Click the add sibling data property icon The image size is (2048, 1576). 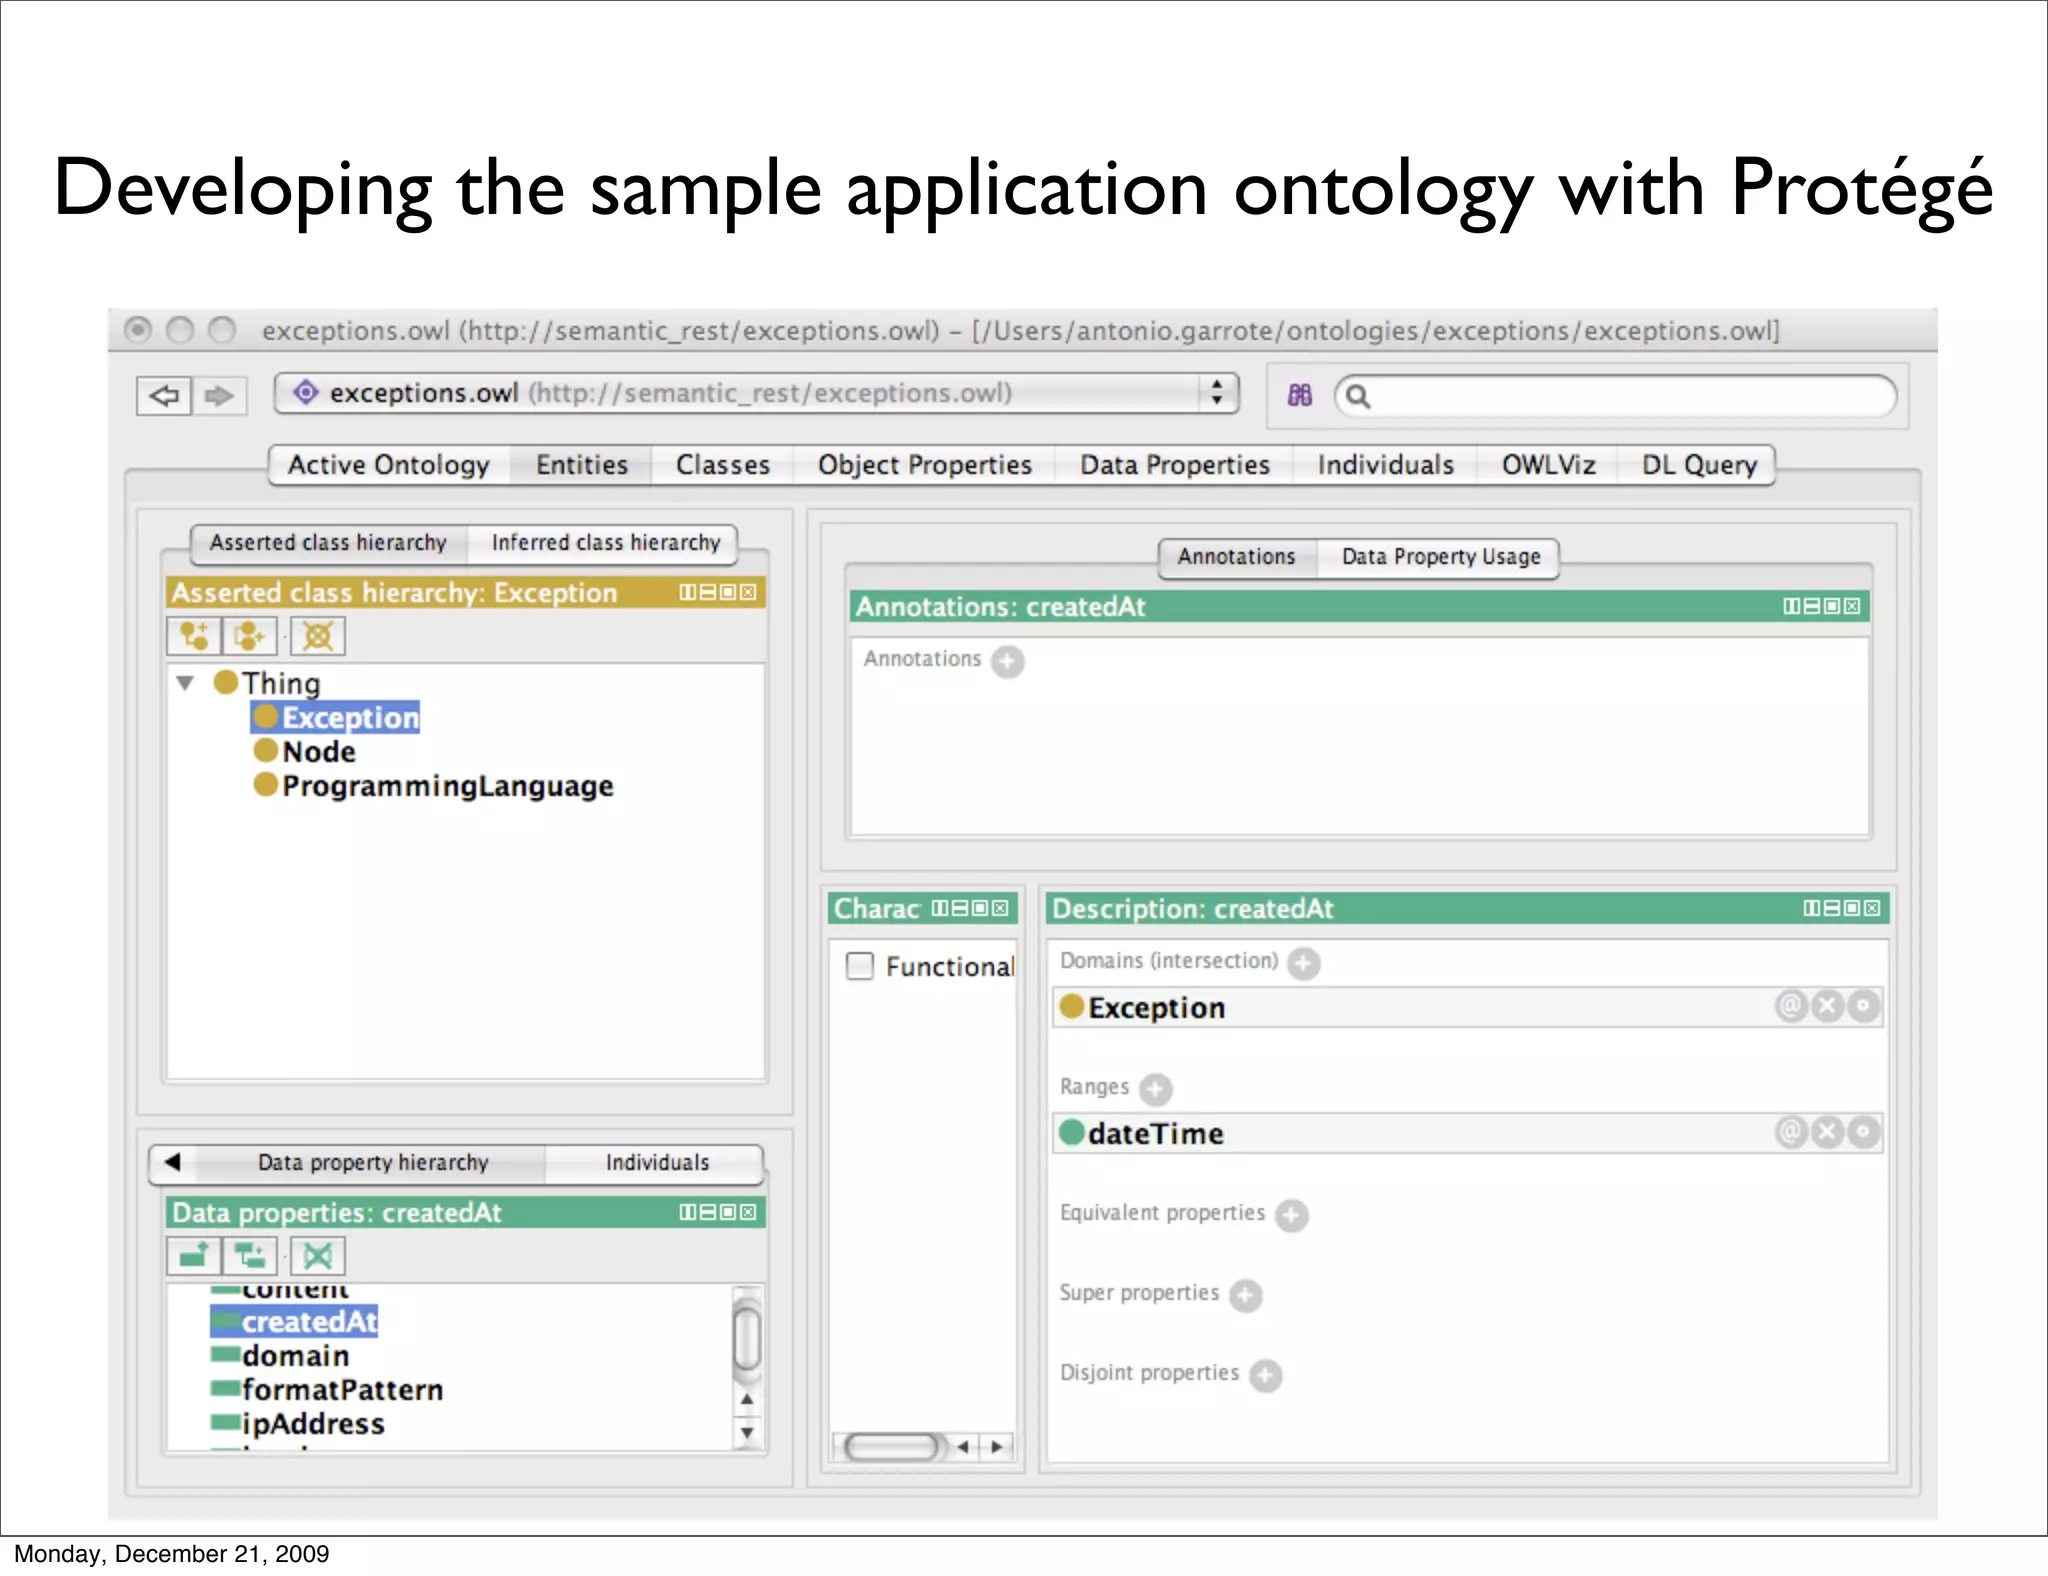(x=249, y=1256)
